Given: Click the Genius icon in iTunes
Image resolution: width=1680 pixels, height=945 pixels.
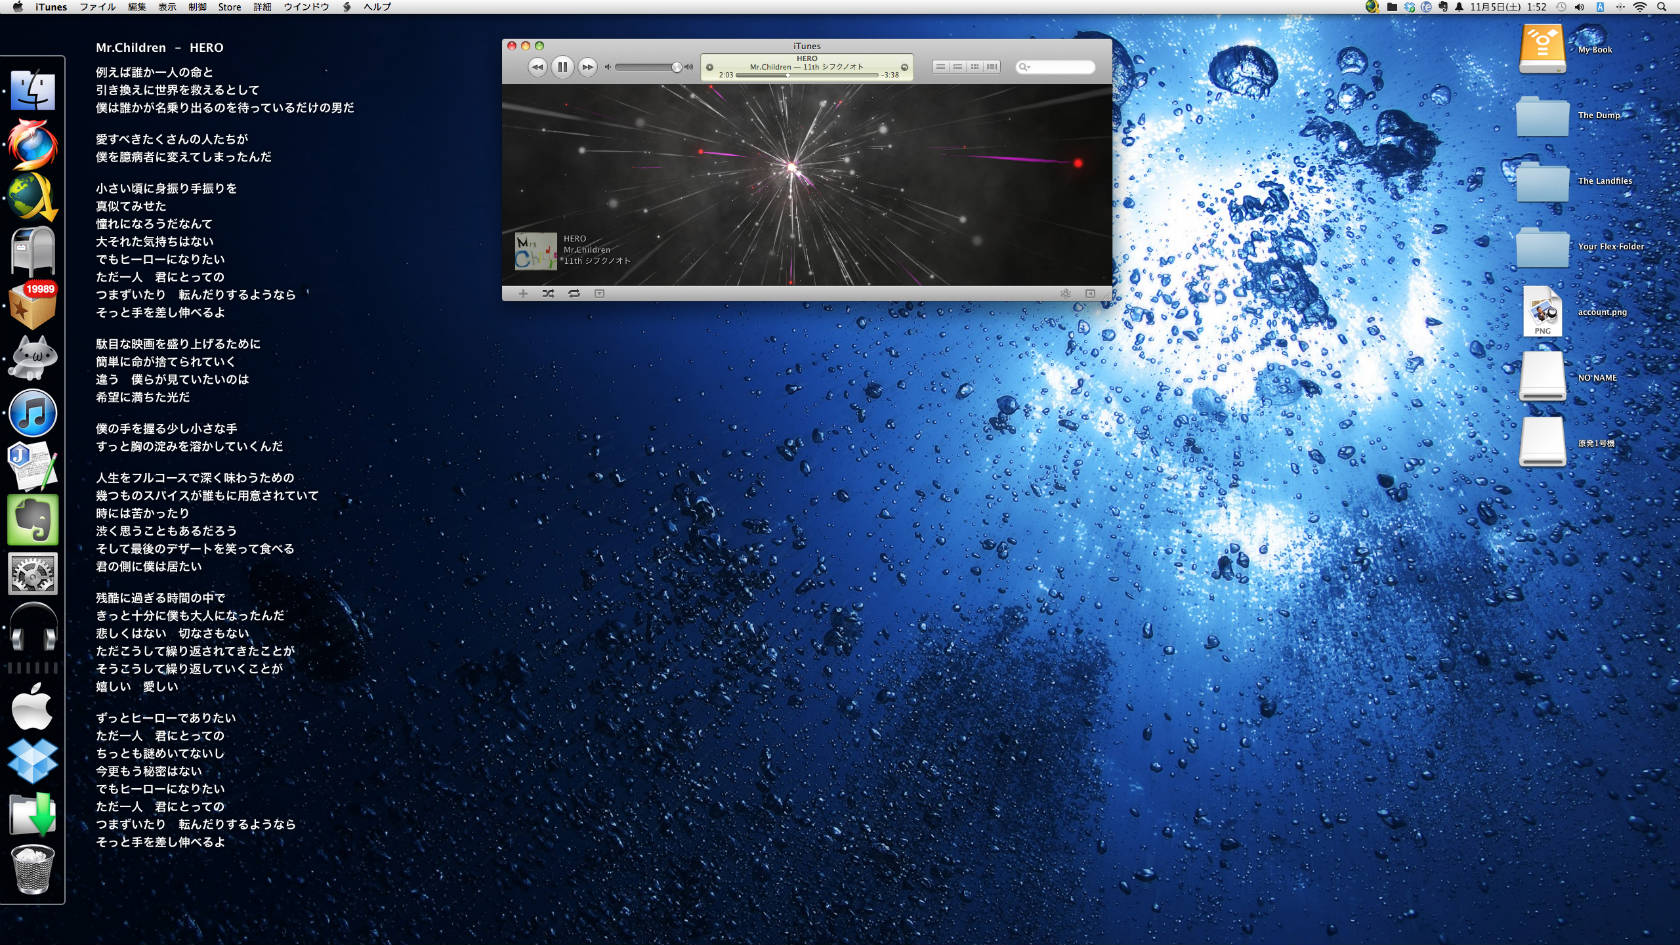Looking at the screenshot, I should (1065, 294).
